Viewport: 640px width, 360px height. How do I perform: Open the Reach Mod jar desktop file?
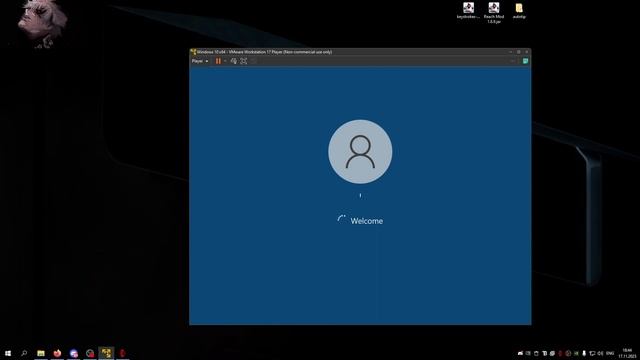(x=494, y=12)
